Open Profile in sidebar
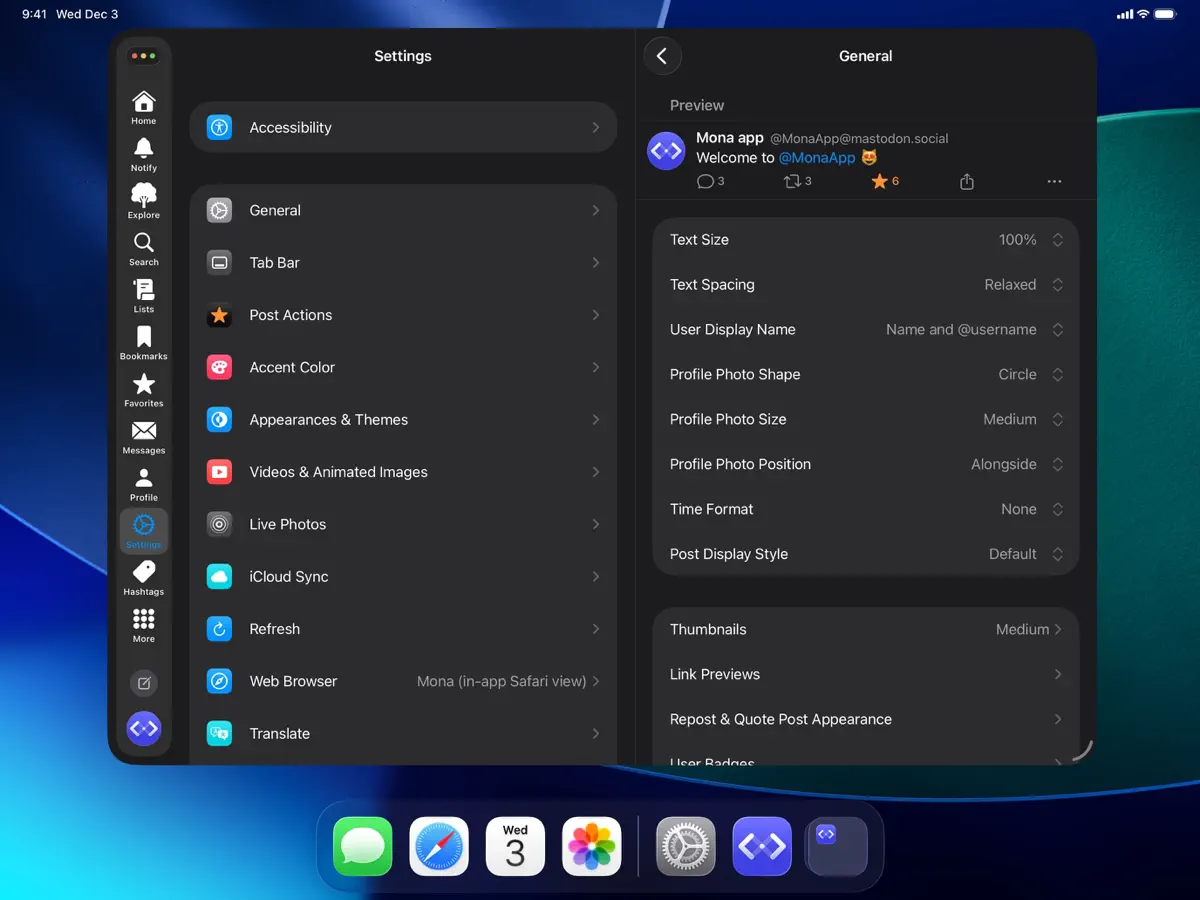The width and height of the screenshot is (1200, 900). pos(144,483)
